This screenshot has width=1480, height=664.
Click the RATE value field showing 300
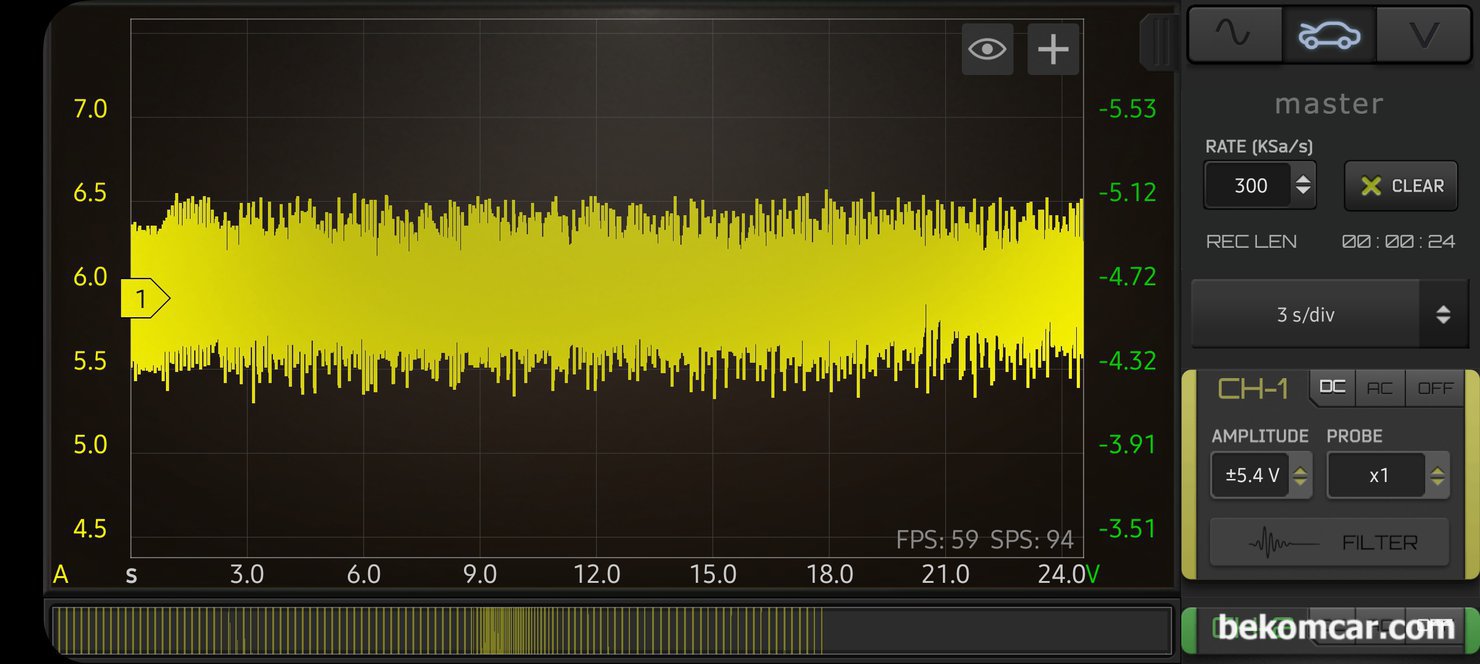click(x=1249, y=186)
